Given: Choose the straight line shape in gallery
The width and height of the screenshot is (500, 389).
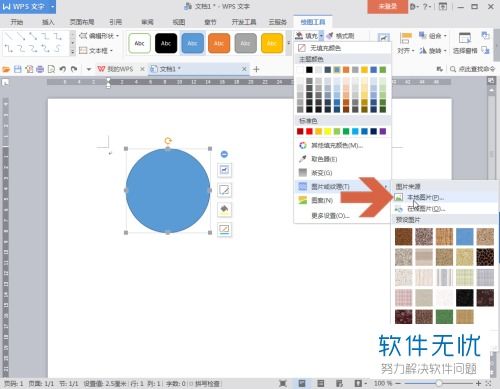Looking at the screenshot, I should (9, 36).
